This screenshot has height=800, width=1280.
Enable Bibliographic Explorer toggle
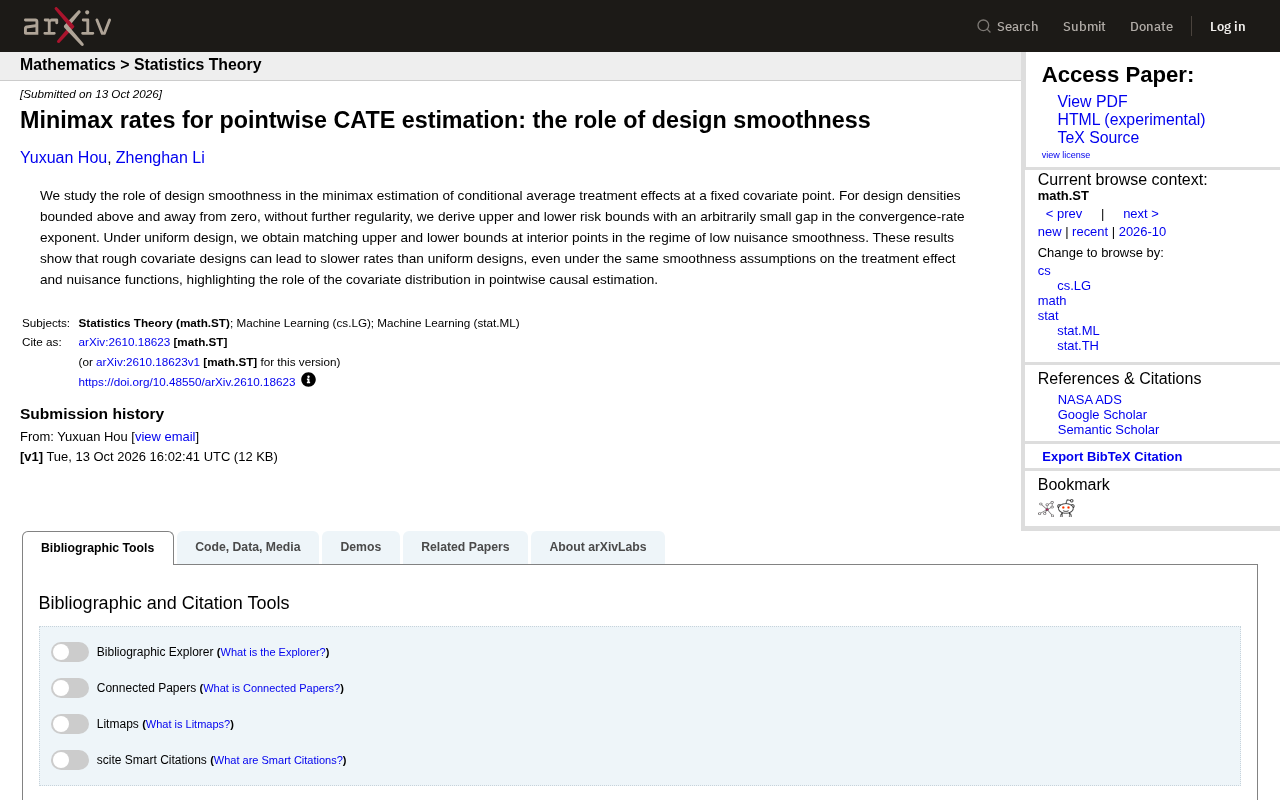tap(70, 652)
